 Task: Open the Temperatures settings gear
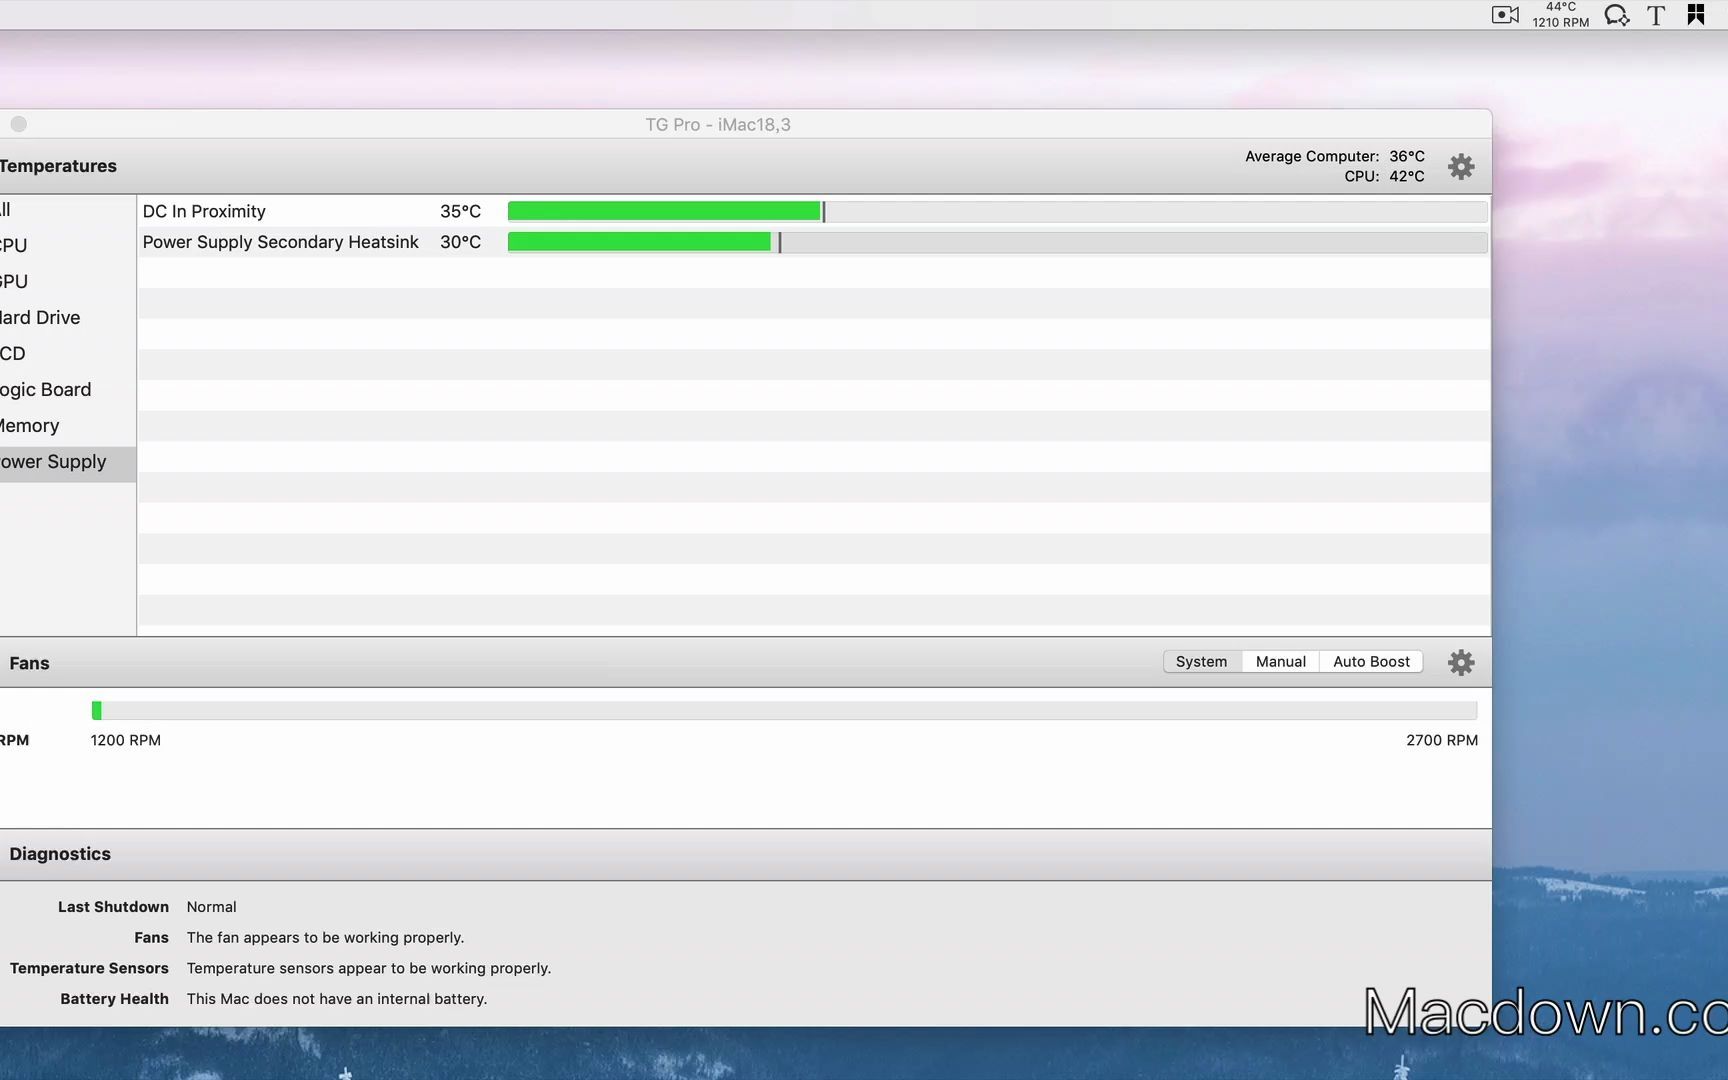(1461, 166)
